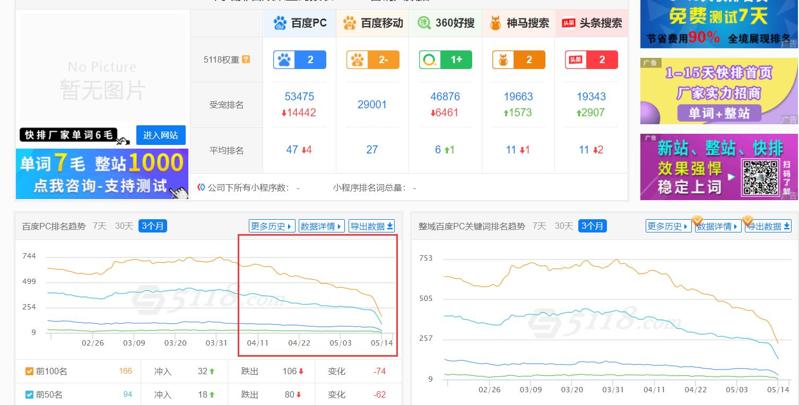Screen dimensions: 799x405
Task: Click the Baidu Mobile orange paw icon
Action: 349,22
